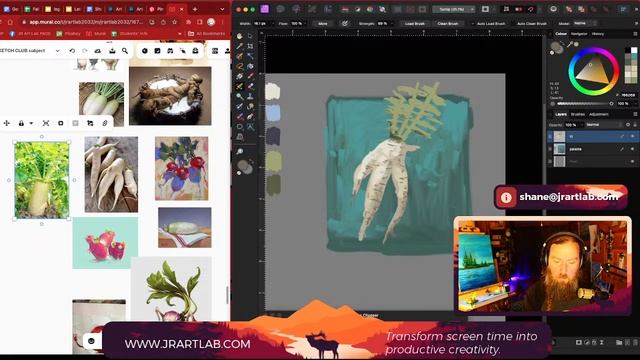Click the export download icon in Mural
Image resolution: width=640 pixels, height=360 pixels.
(112, 51)
